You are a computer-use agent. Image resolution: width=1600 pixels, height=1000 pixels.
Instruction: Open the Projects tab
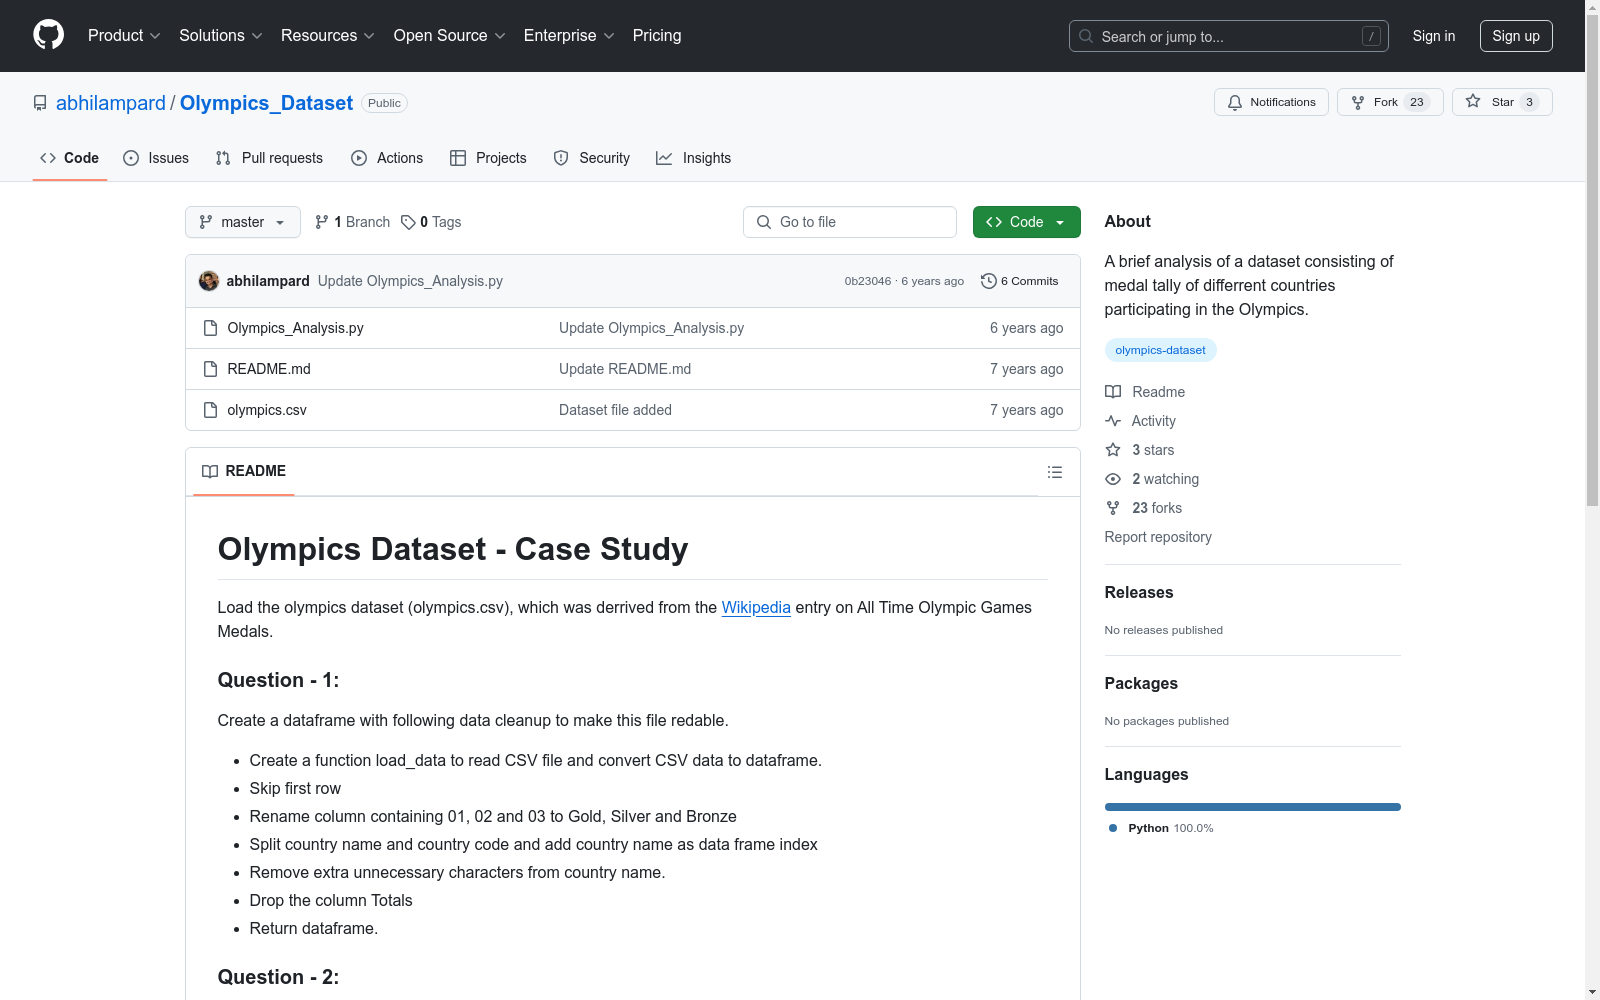click(488, 158)
